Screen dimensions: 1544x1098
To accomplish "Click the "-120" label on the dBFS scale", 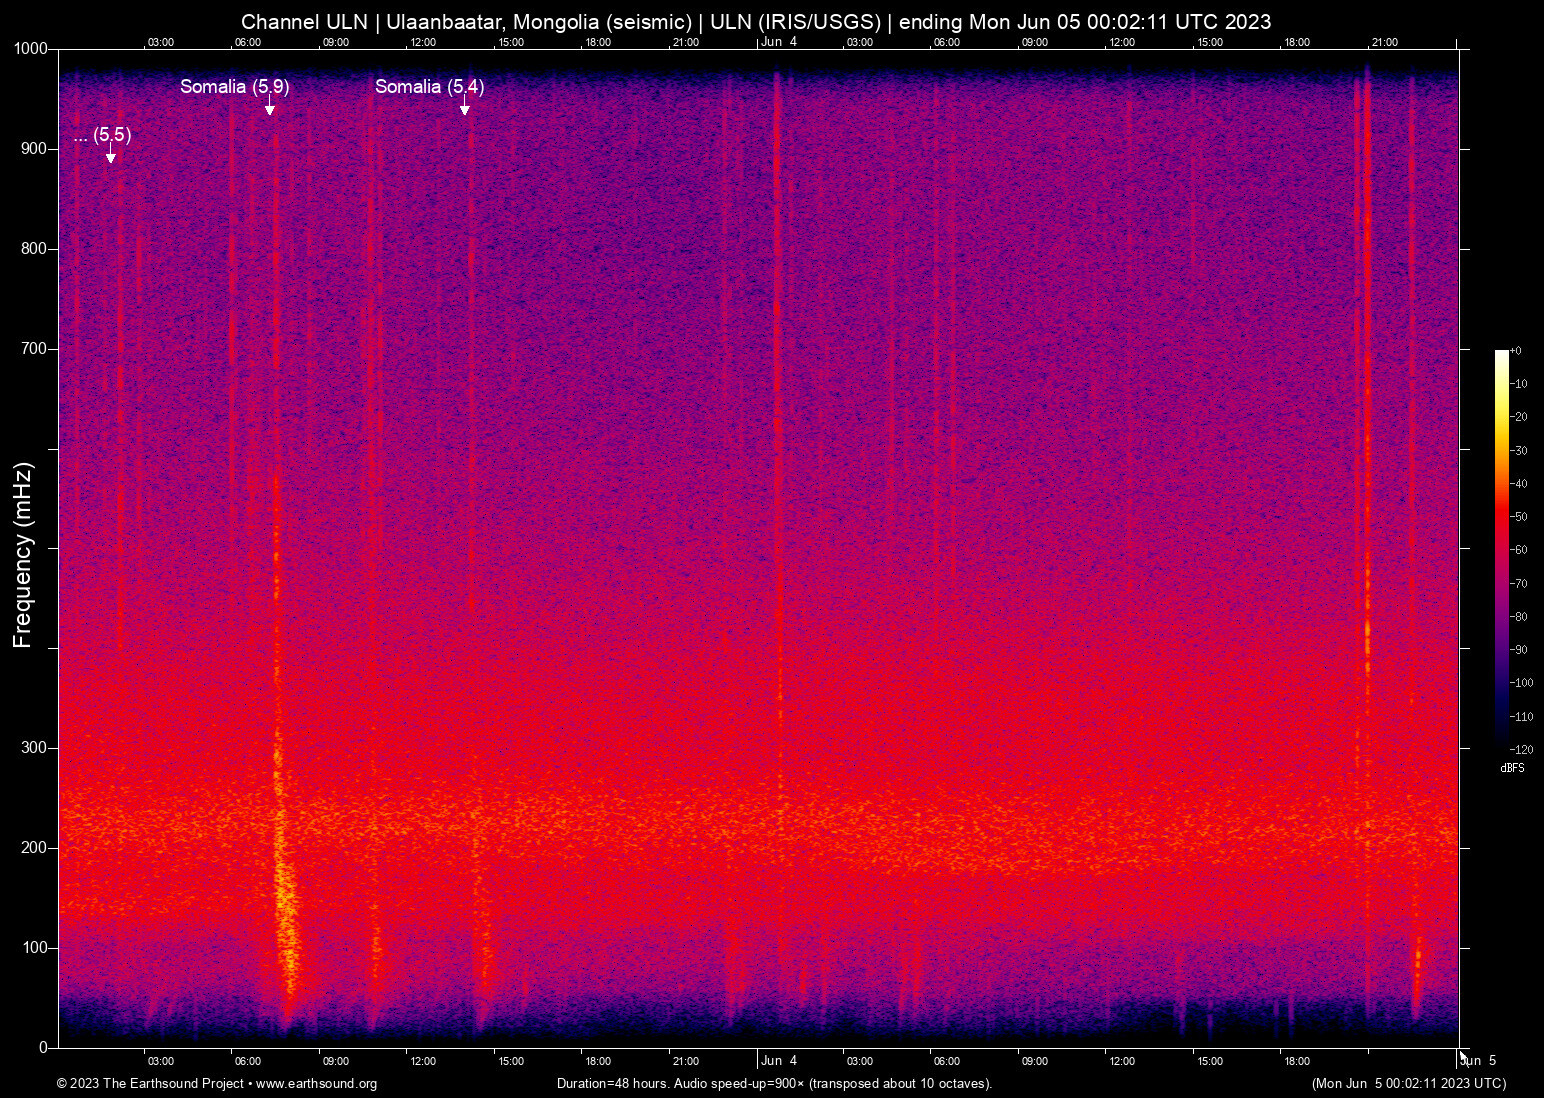I will [x=1521, y=749].
